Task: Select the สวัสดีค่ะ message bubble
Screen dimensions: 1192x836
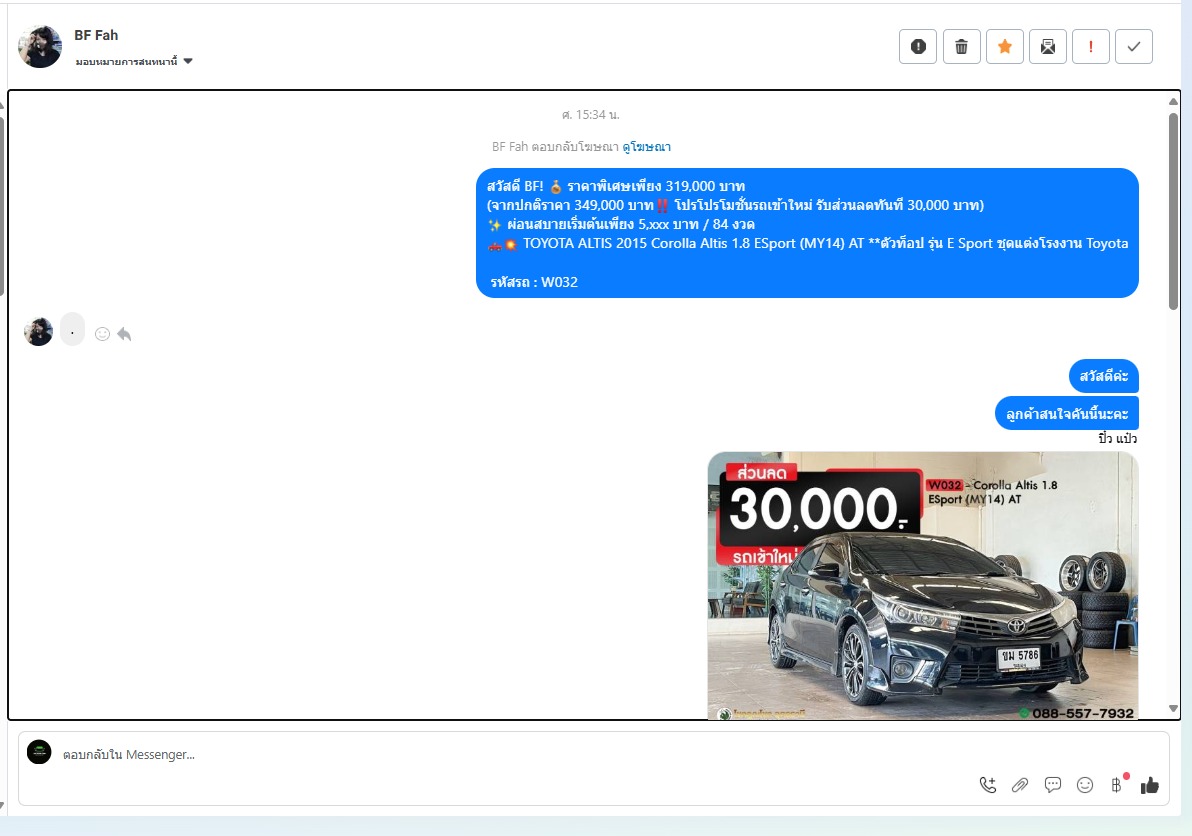Action: (x=1104, y=376)
